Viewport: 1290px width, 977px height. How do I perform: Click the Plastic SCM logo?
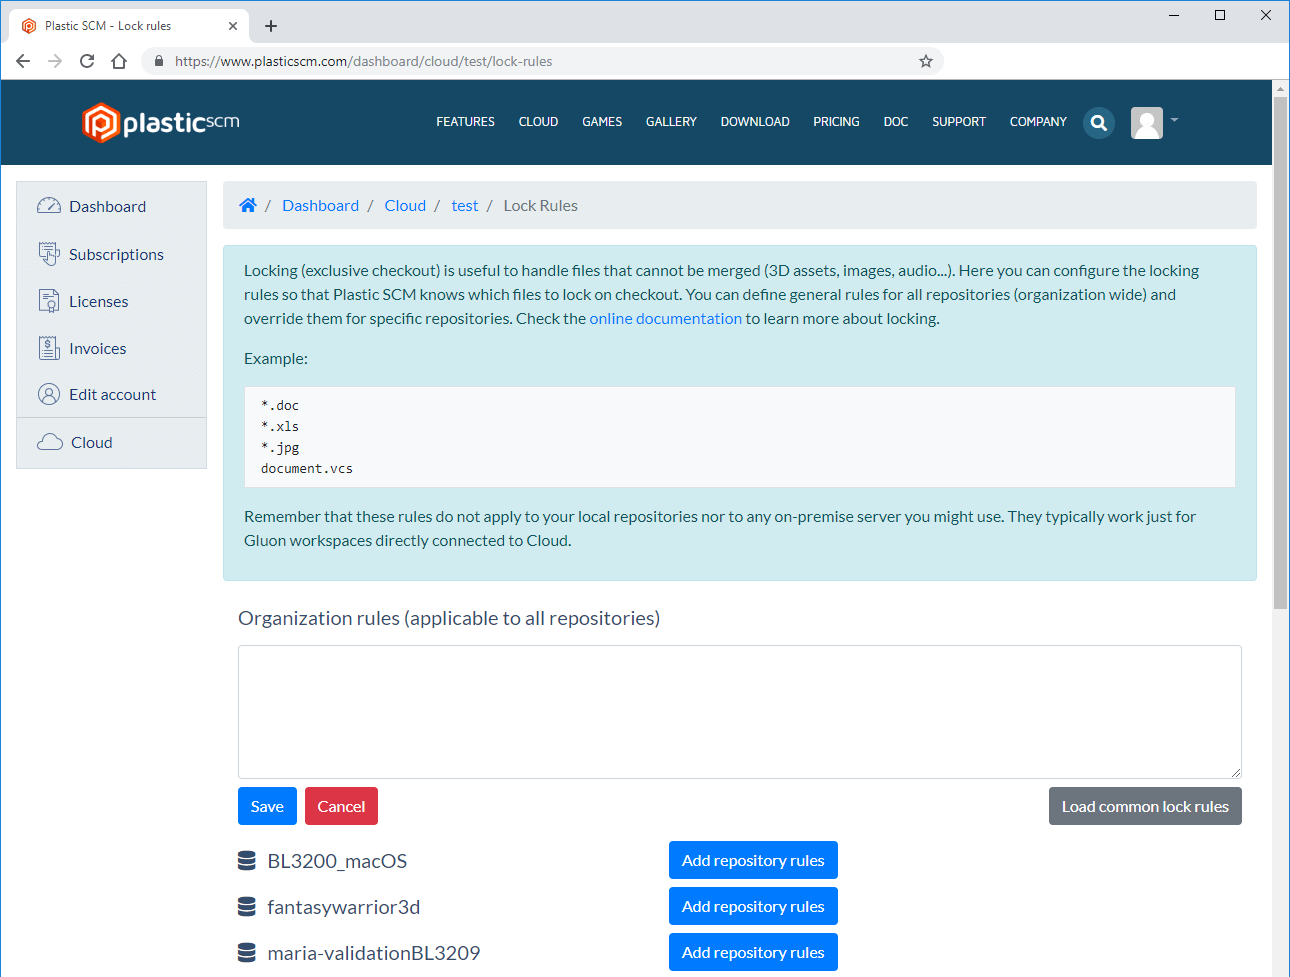click(161, 122)
